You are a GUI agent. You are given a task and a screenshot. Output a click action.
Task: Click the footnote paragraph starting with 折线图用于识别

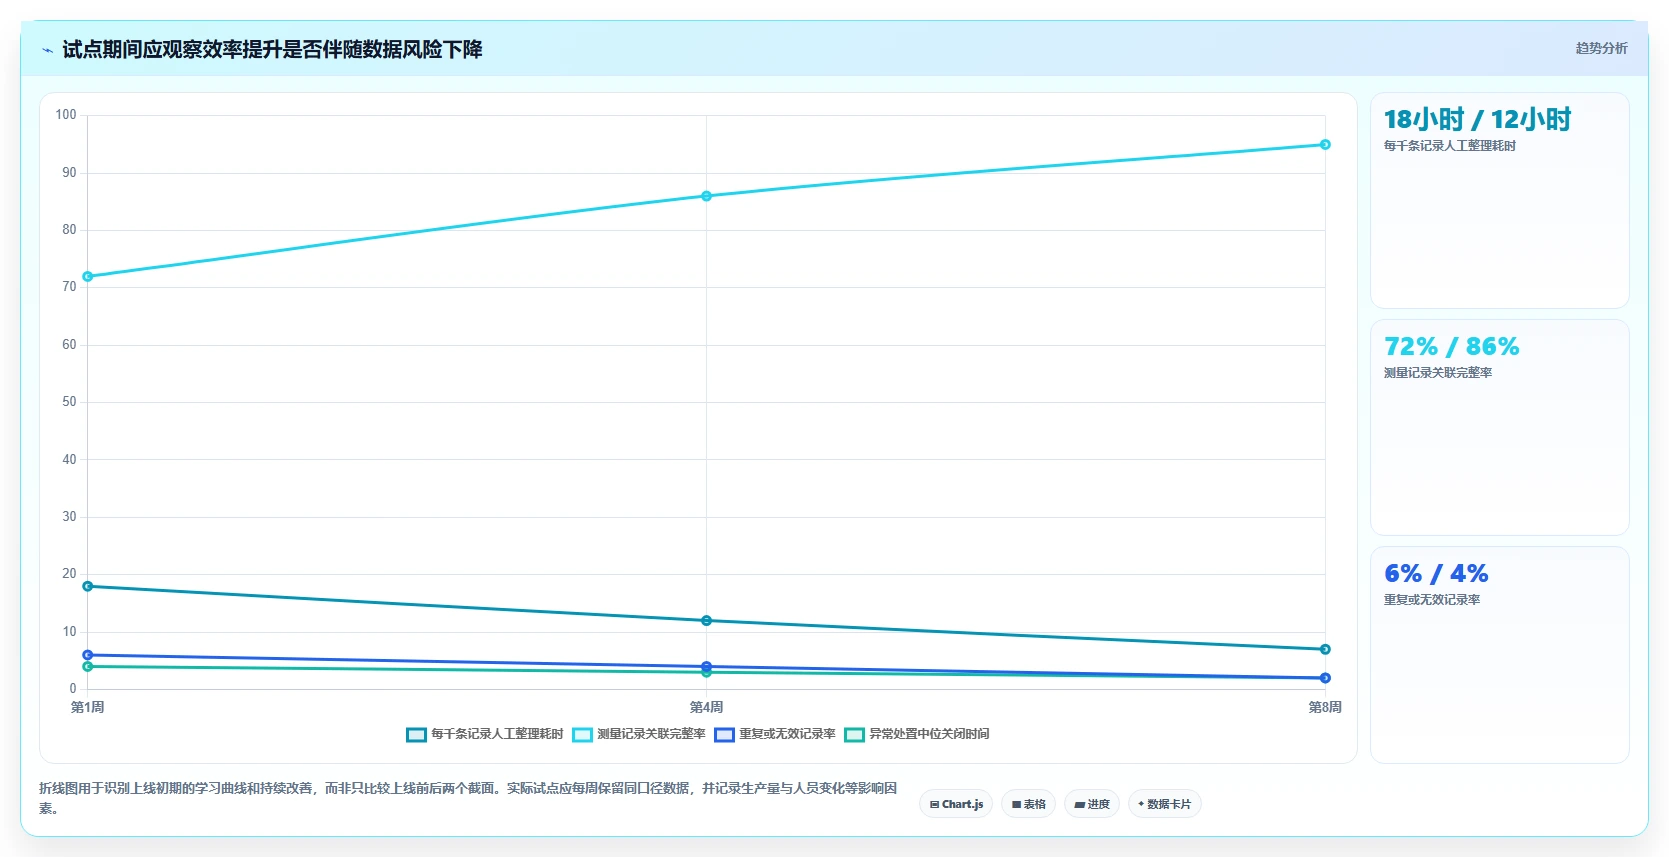coord(468,798)
